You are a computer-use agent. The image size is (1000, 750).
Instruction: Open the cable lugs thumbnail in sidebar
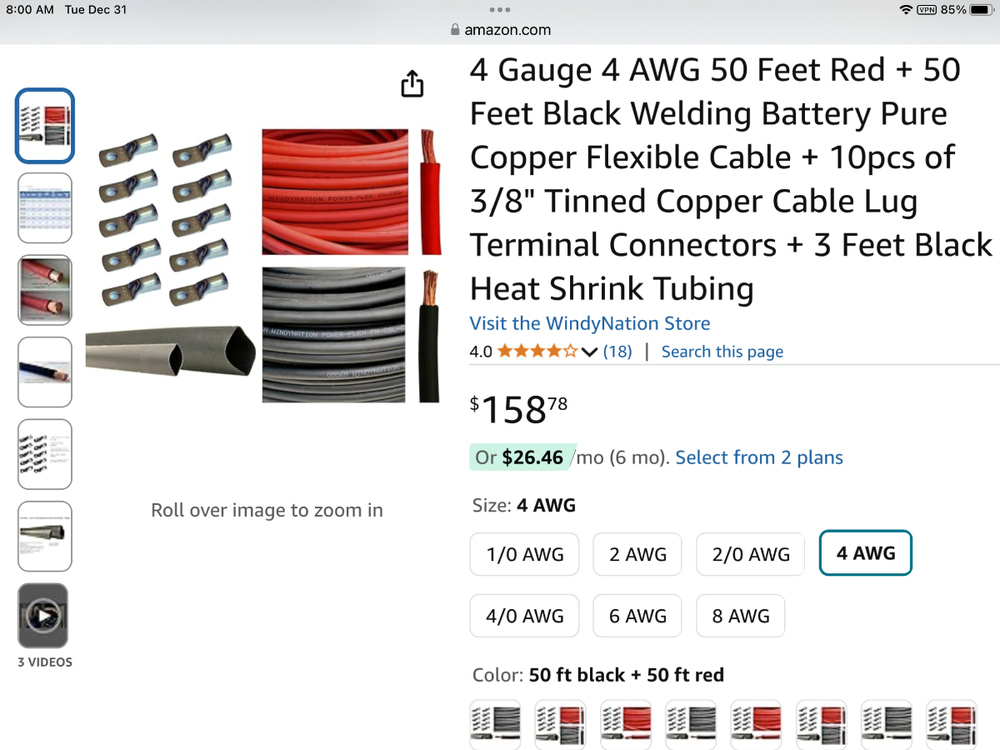(44, 454)
